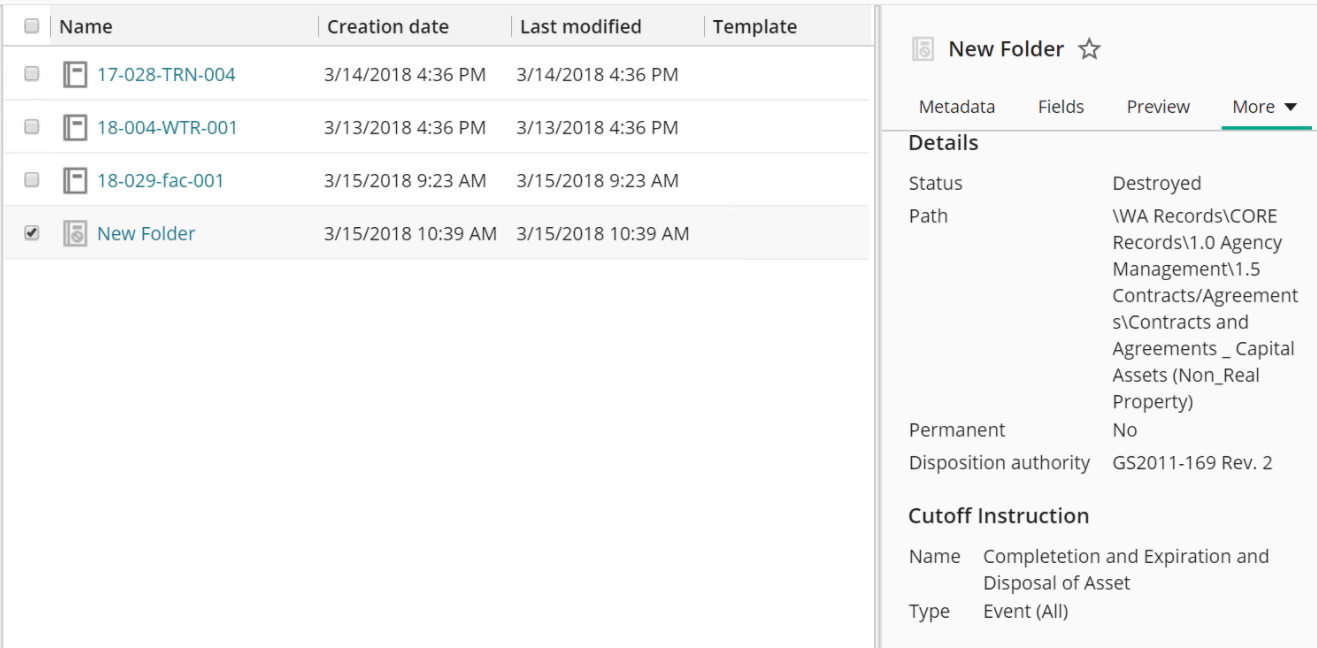Switch to the Metadata tab
Image resolution: width=1317 pixels, height=648 pixels.
tap(956, 107)
